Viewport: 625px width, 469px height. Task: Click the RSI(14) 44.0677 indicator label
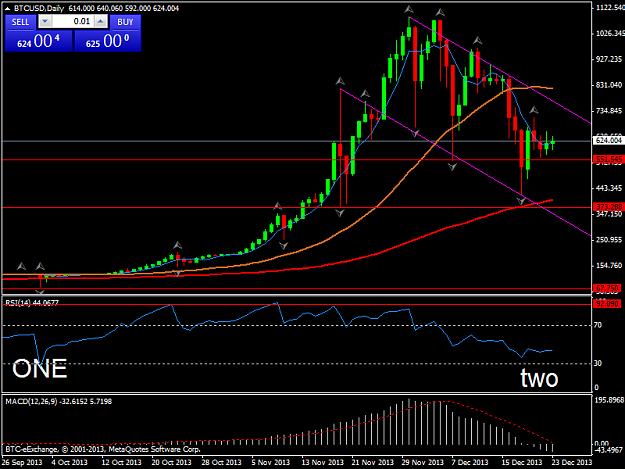tap(32, 303)
